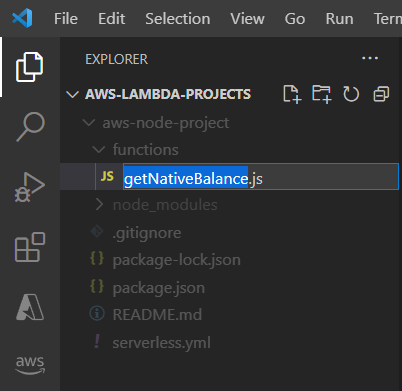Screen dimensions: 402x391
Task: Collapse all folders in Explorer
Action: pos(381,94)
